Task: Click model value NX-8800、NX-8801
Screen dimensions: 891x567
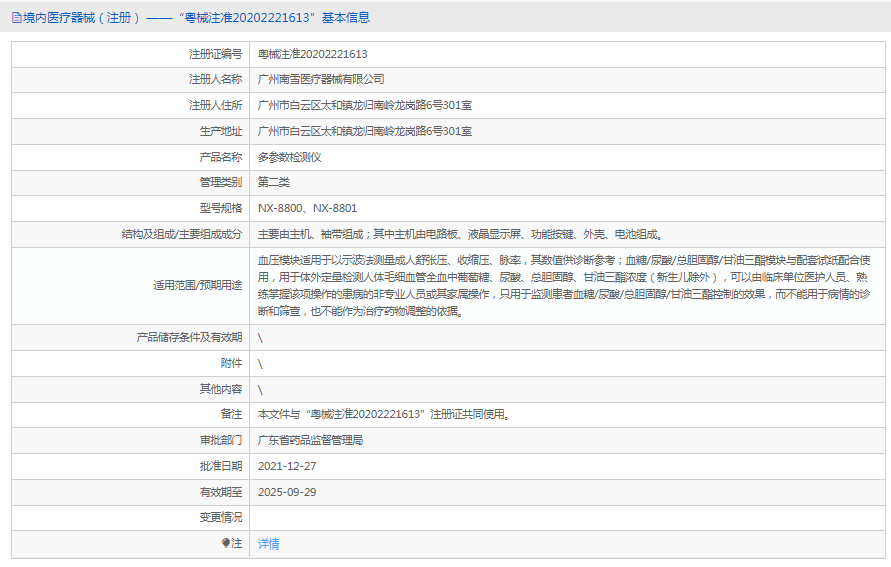Action: click(x=307, y=209)
